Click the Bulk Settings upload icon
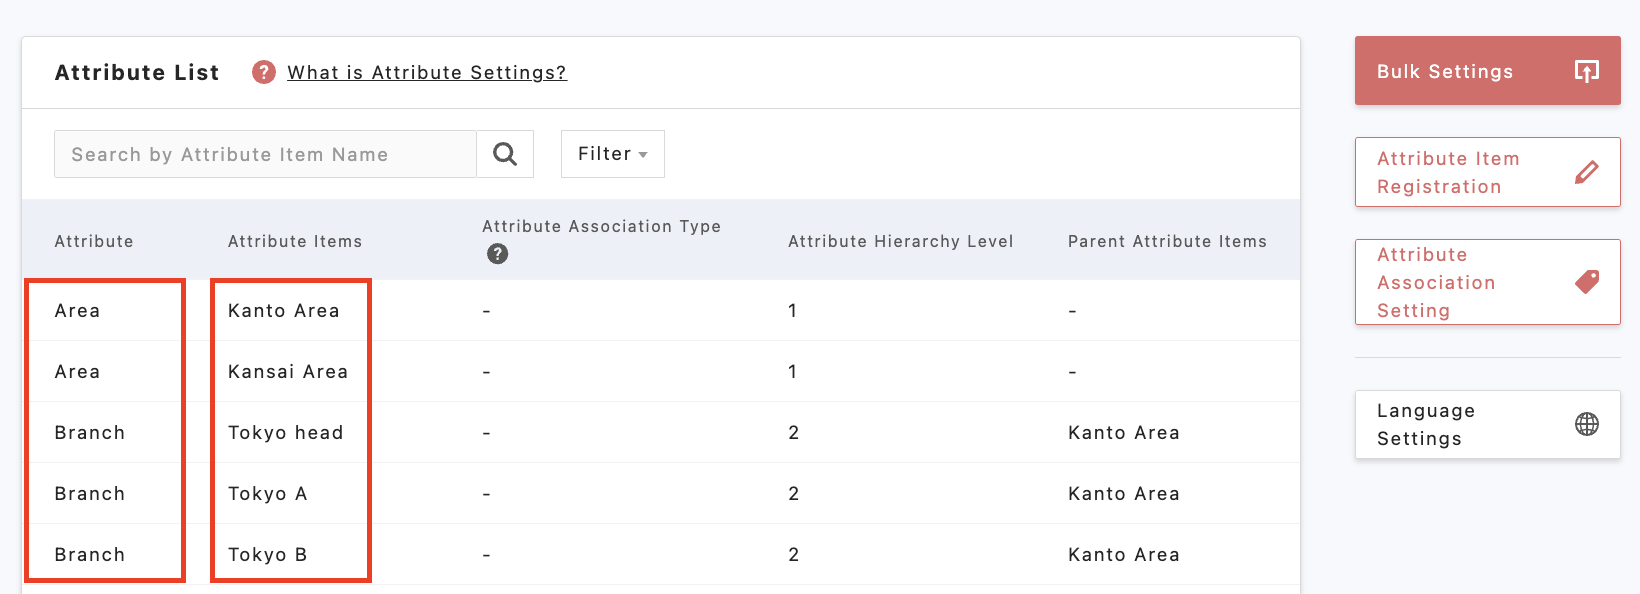Viewport: 1640px width, 594px height. click(1587, 71)
